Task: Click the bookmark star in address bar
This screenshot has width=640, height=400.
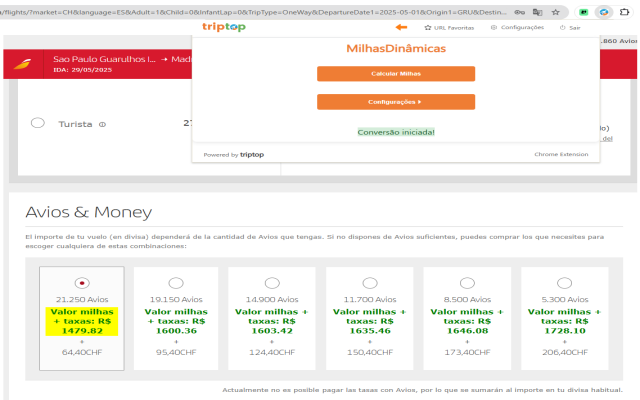Action: (556, 12)
